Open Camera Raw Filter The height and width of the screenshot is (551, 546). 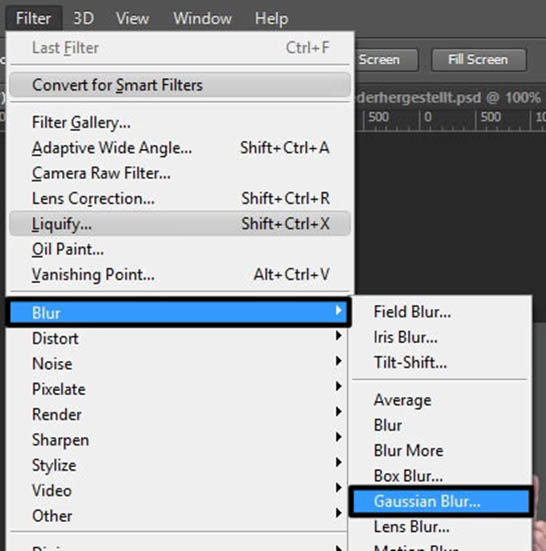tap(180, 173)
